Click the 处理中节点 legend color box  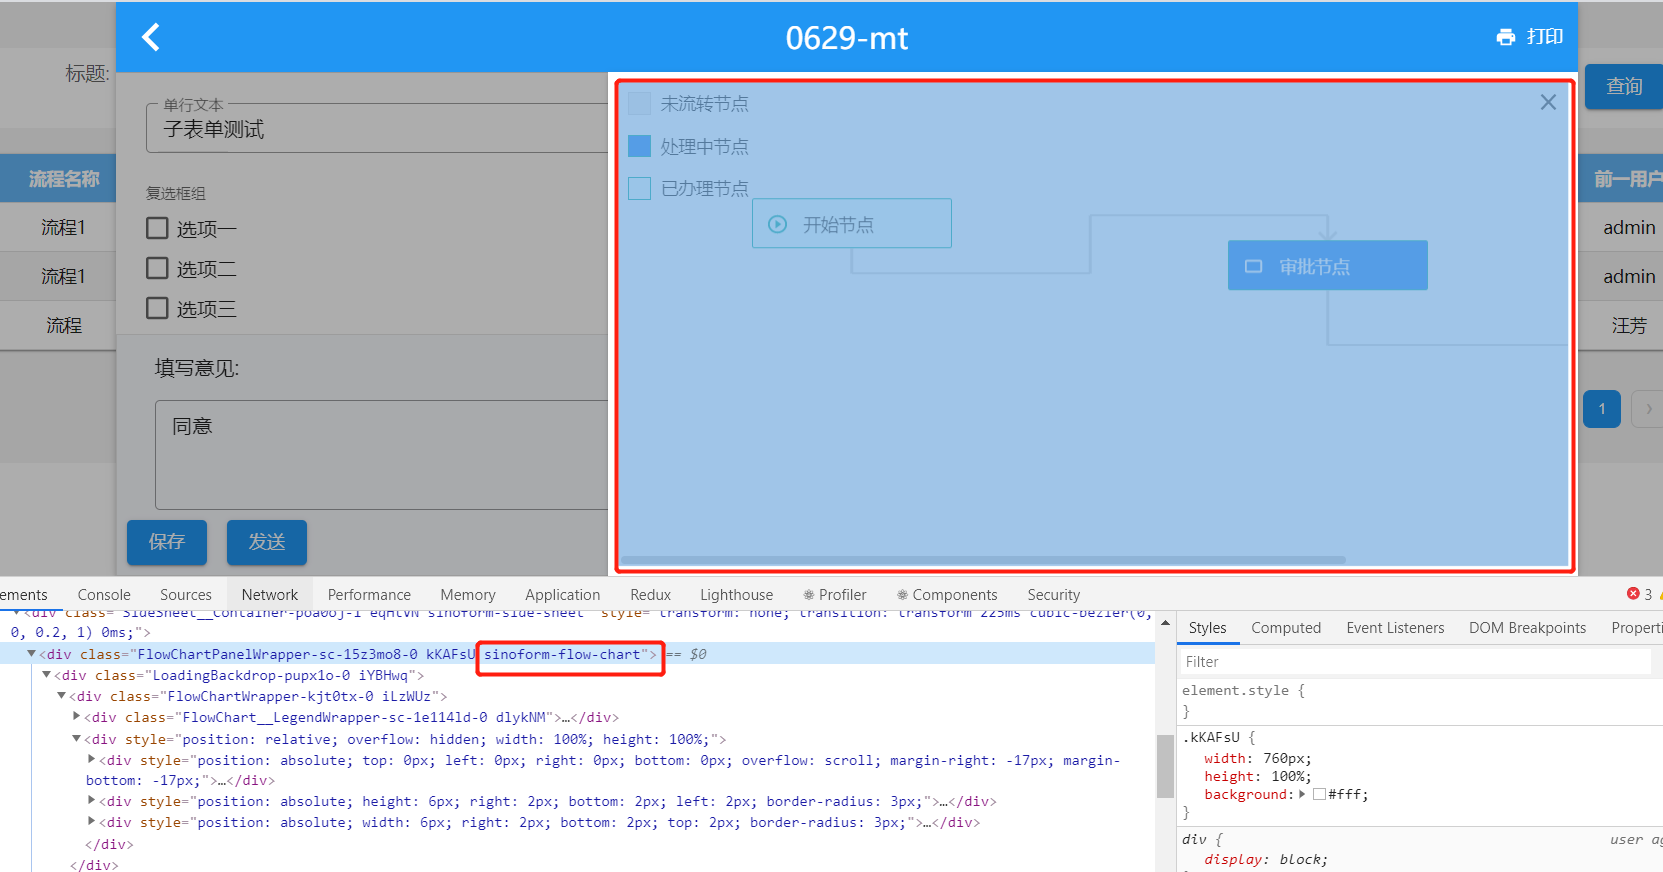coord(639,146)
